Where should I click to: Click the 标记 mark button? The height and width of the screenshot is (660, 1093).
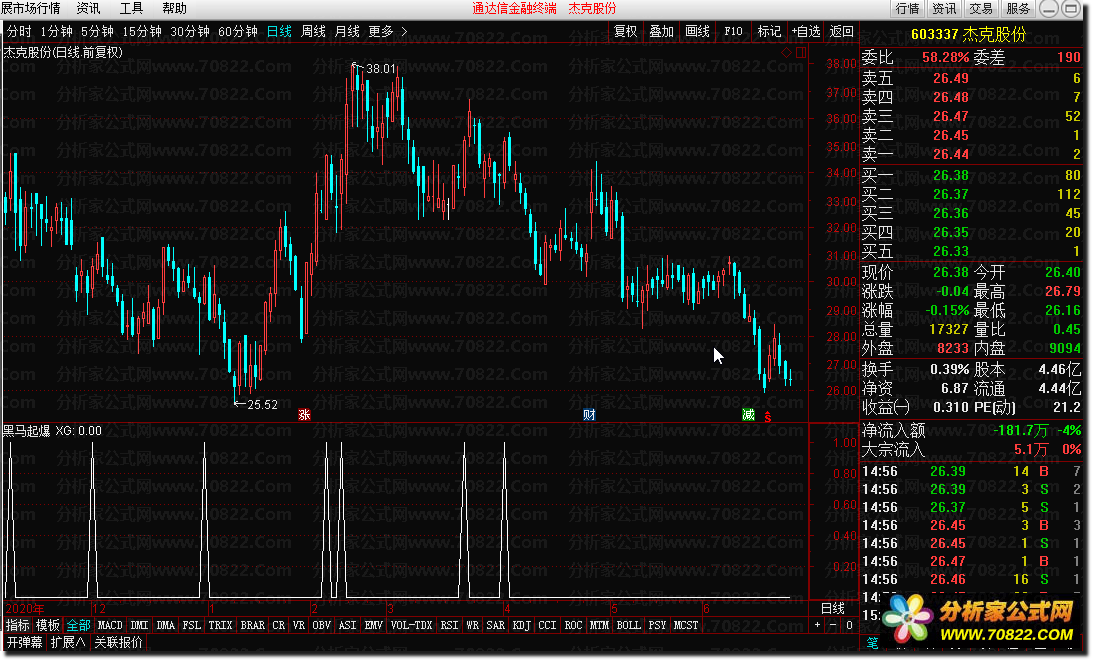tap(769, 31)
